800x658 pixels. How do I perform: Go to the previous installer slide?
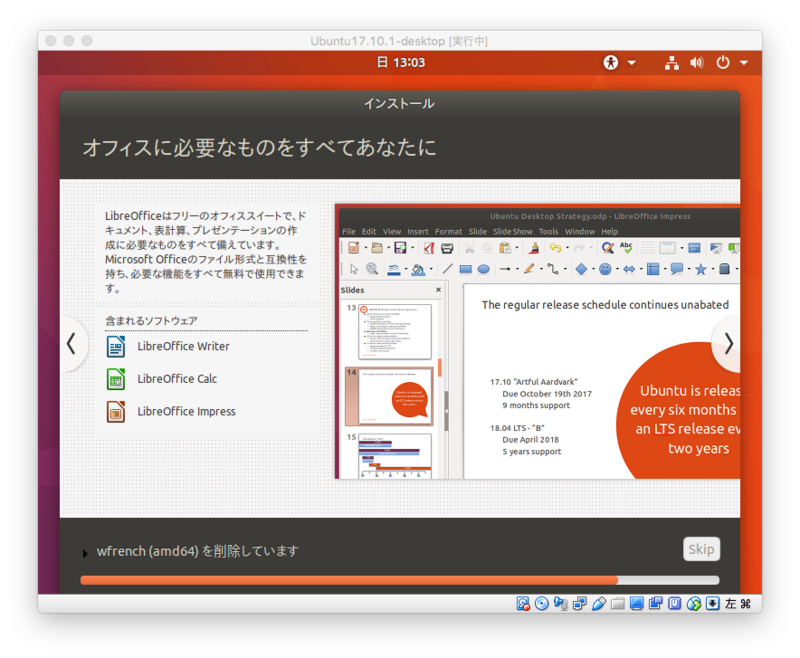point(72,344)
